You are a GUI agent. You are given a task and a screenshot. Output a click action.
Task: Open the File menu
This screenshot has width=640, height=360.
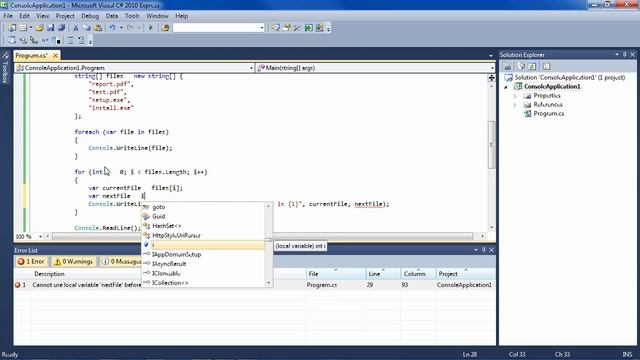pyautogui.click(x=8, y=16)
